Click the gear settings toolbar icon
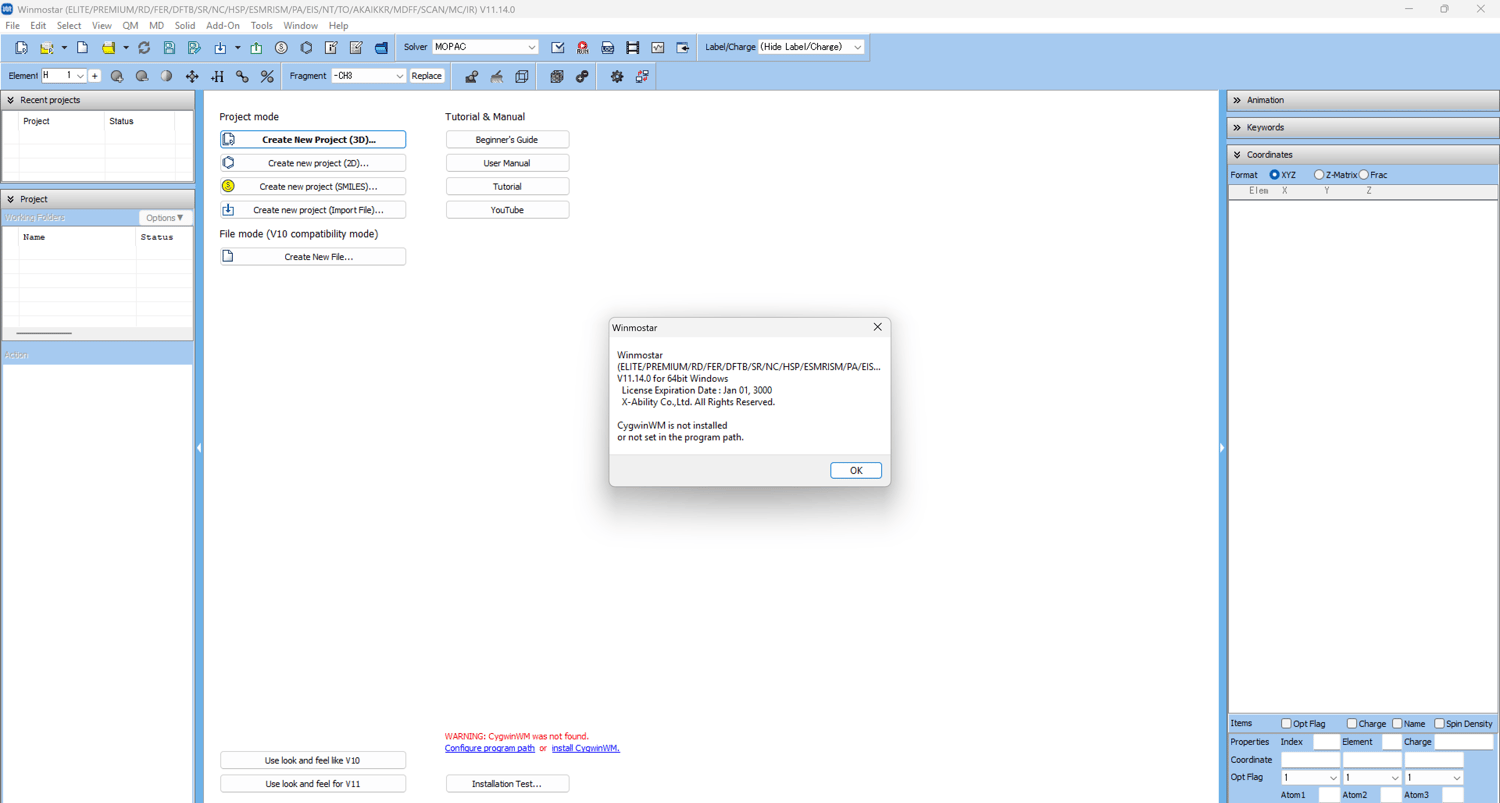 click(617, 76)
